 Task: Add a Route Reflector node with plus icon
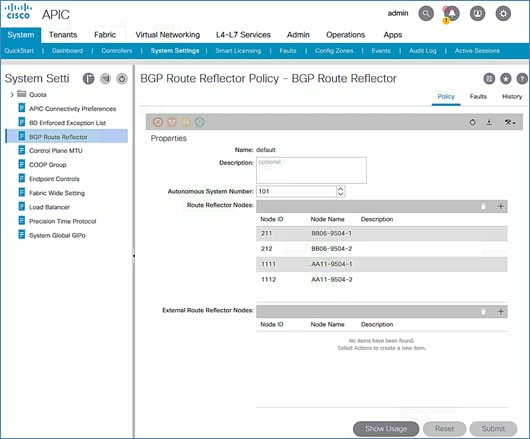501,206
